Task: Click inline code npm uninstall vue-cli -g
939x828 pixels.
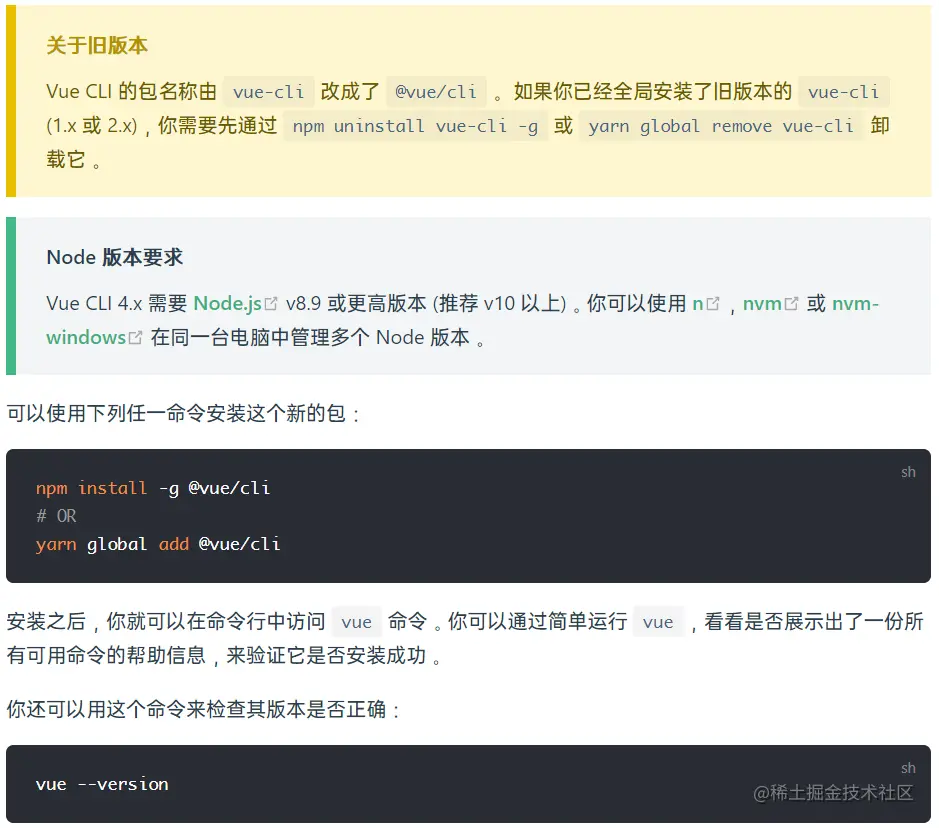Action: [x=415, y=126]
